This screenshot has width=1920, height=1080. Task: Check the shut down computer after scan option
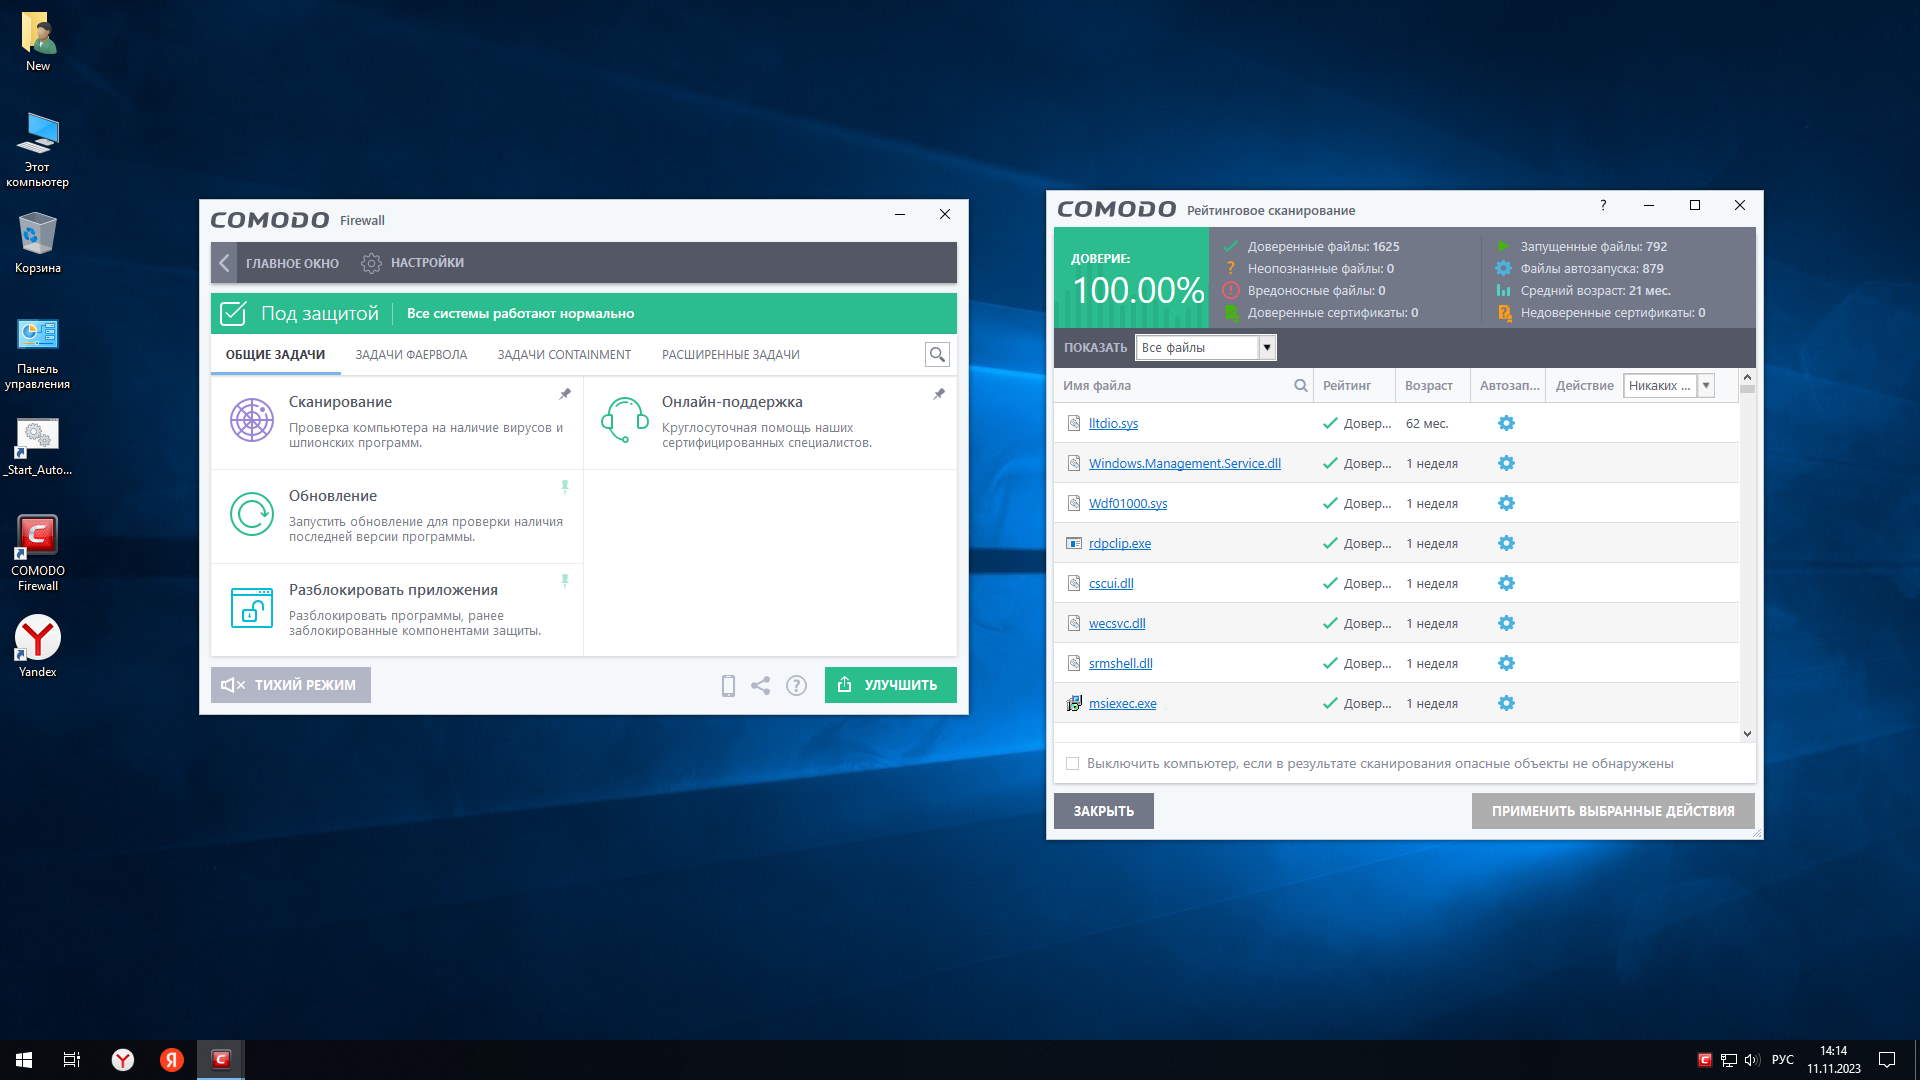pos(1072,763)
